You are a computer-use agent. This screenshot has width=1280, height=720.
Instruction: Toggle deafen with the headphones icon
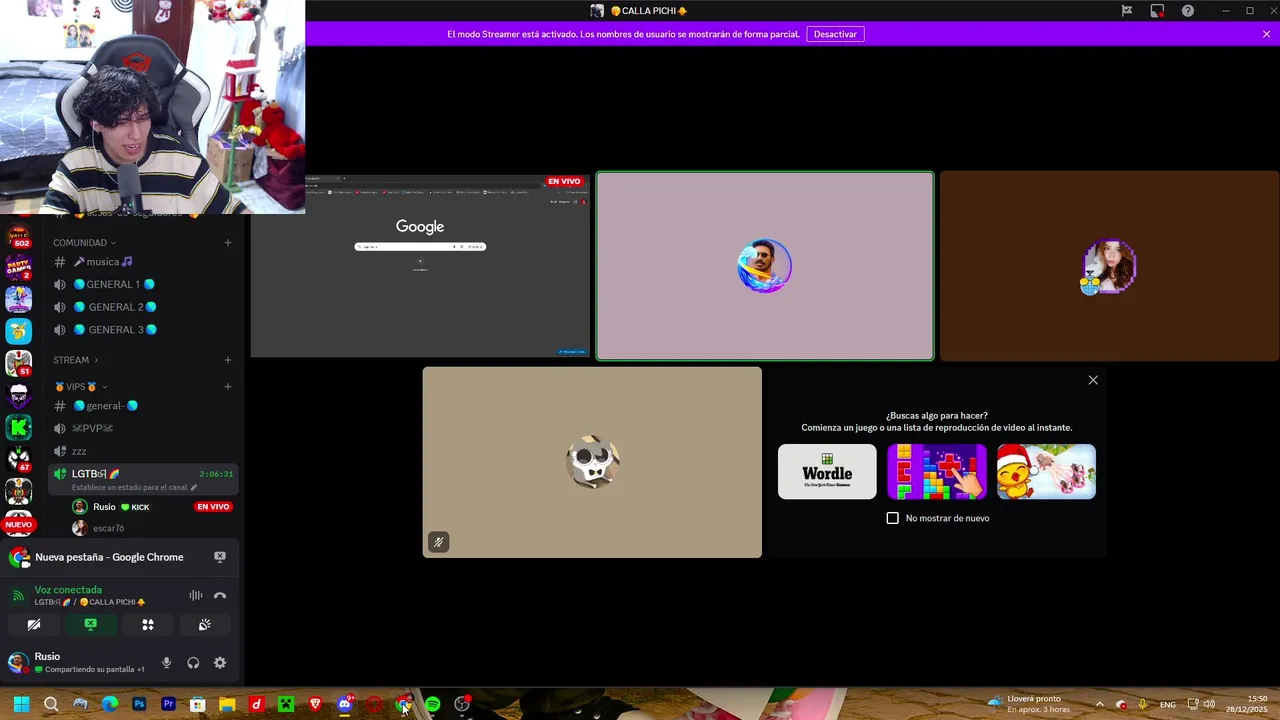coord(193,663)
